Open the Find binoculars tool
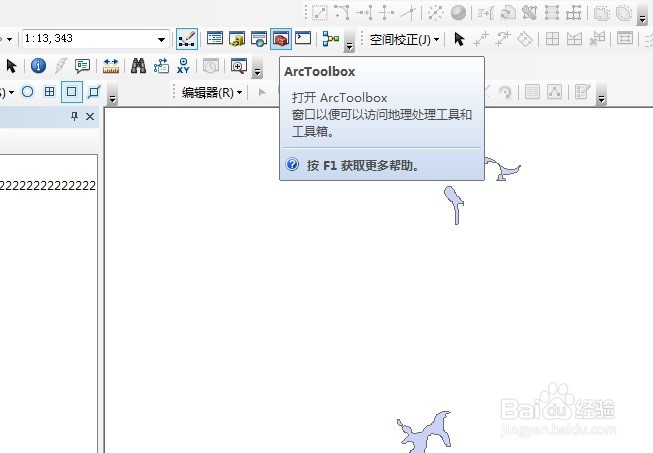This screenshot has height=453, width=653. coord(138,66)
